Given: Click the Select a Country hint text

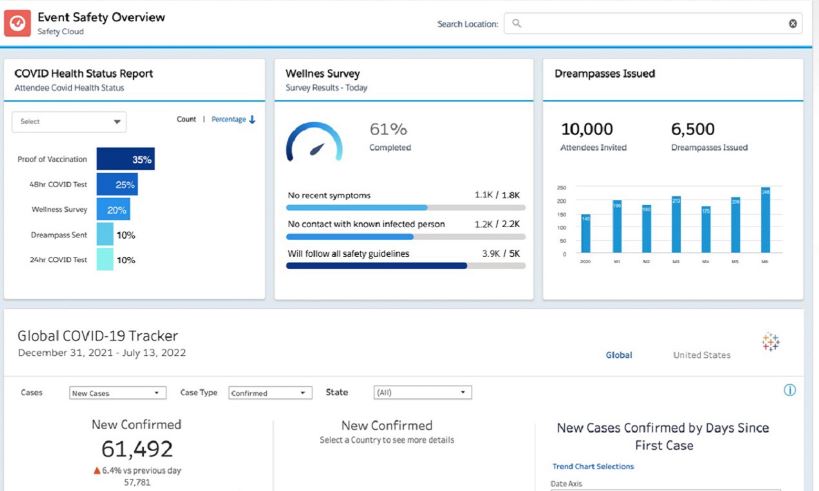Looking at the screenshot, I should (x=387, y=440).
